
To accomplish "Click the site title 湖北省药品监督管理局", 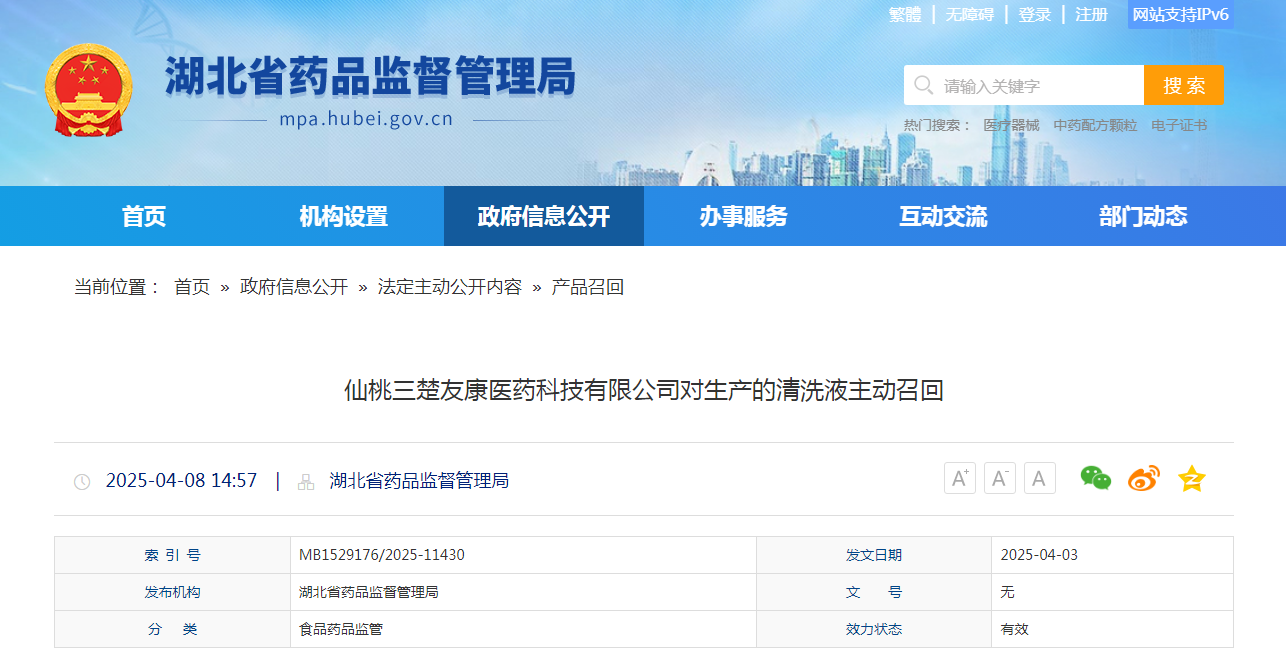I will [x=370, y=76].
